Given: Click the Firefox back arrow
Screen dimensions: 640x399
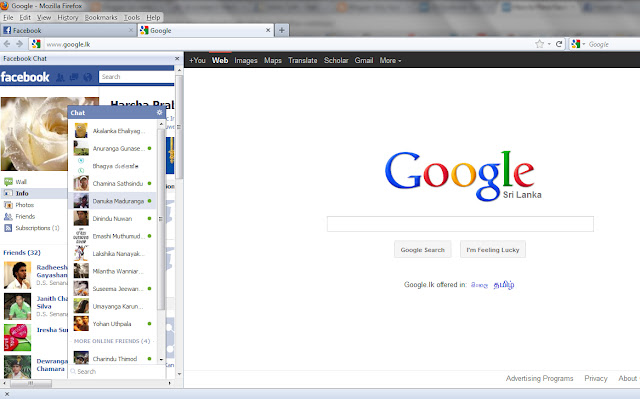Looking at the screenshot, I should pyautogui.click(x=7, y=44).
